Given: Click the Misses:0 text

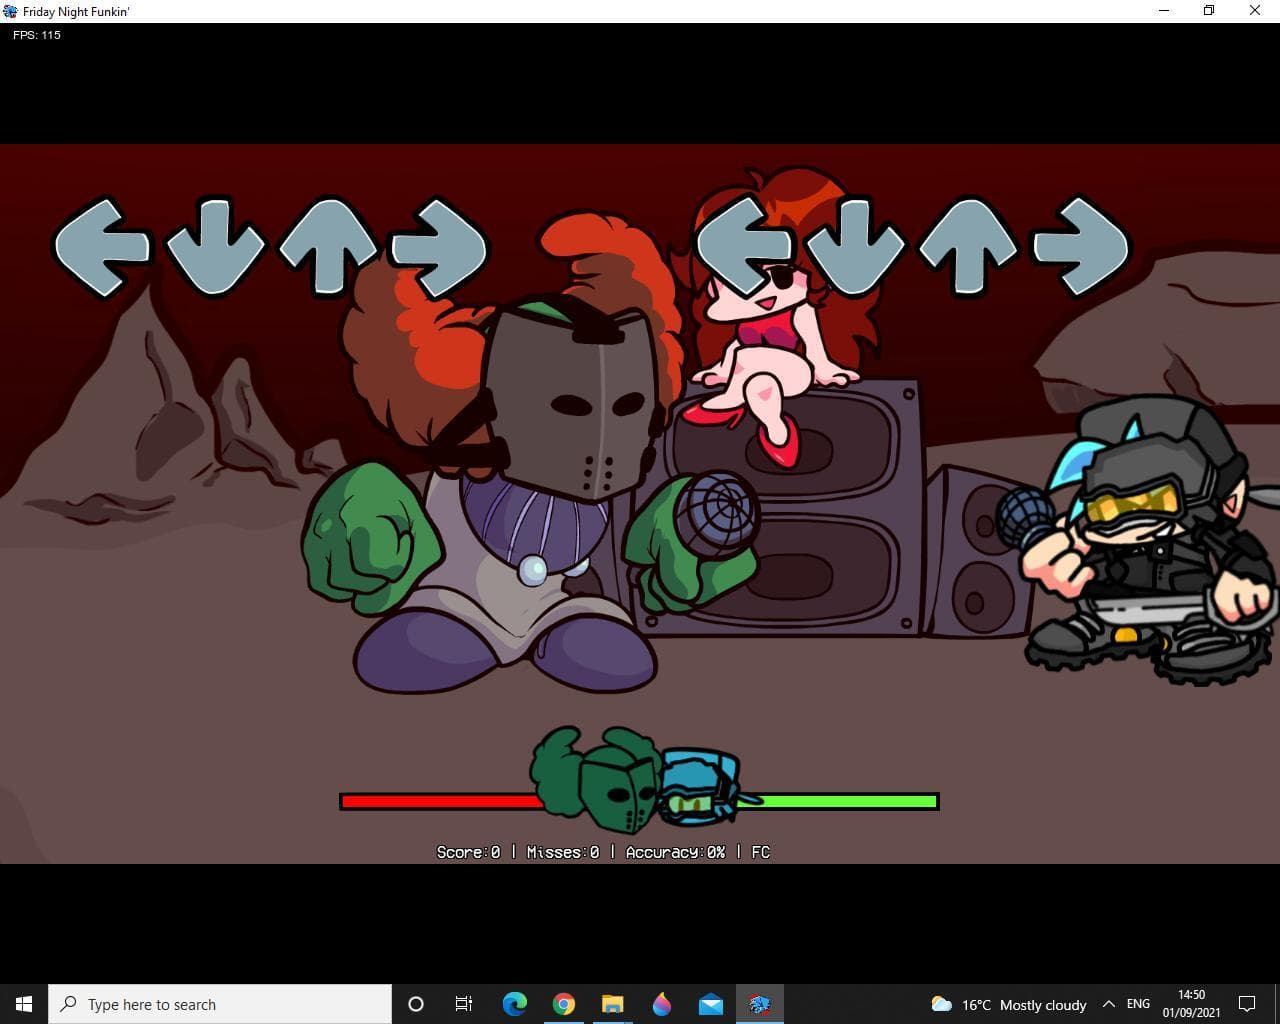Looking at the screenshot, I should 563,852.
